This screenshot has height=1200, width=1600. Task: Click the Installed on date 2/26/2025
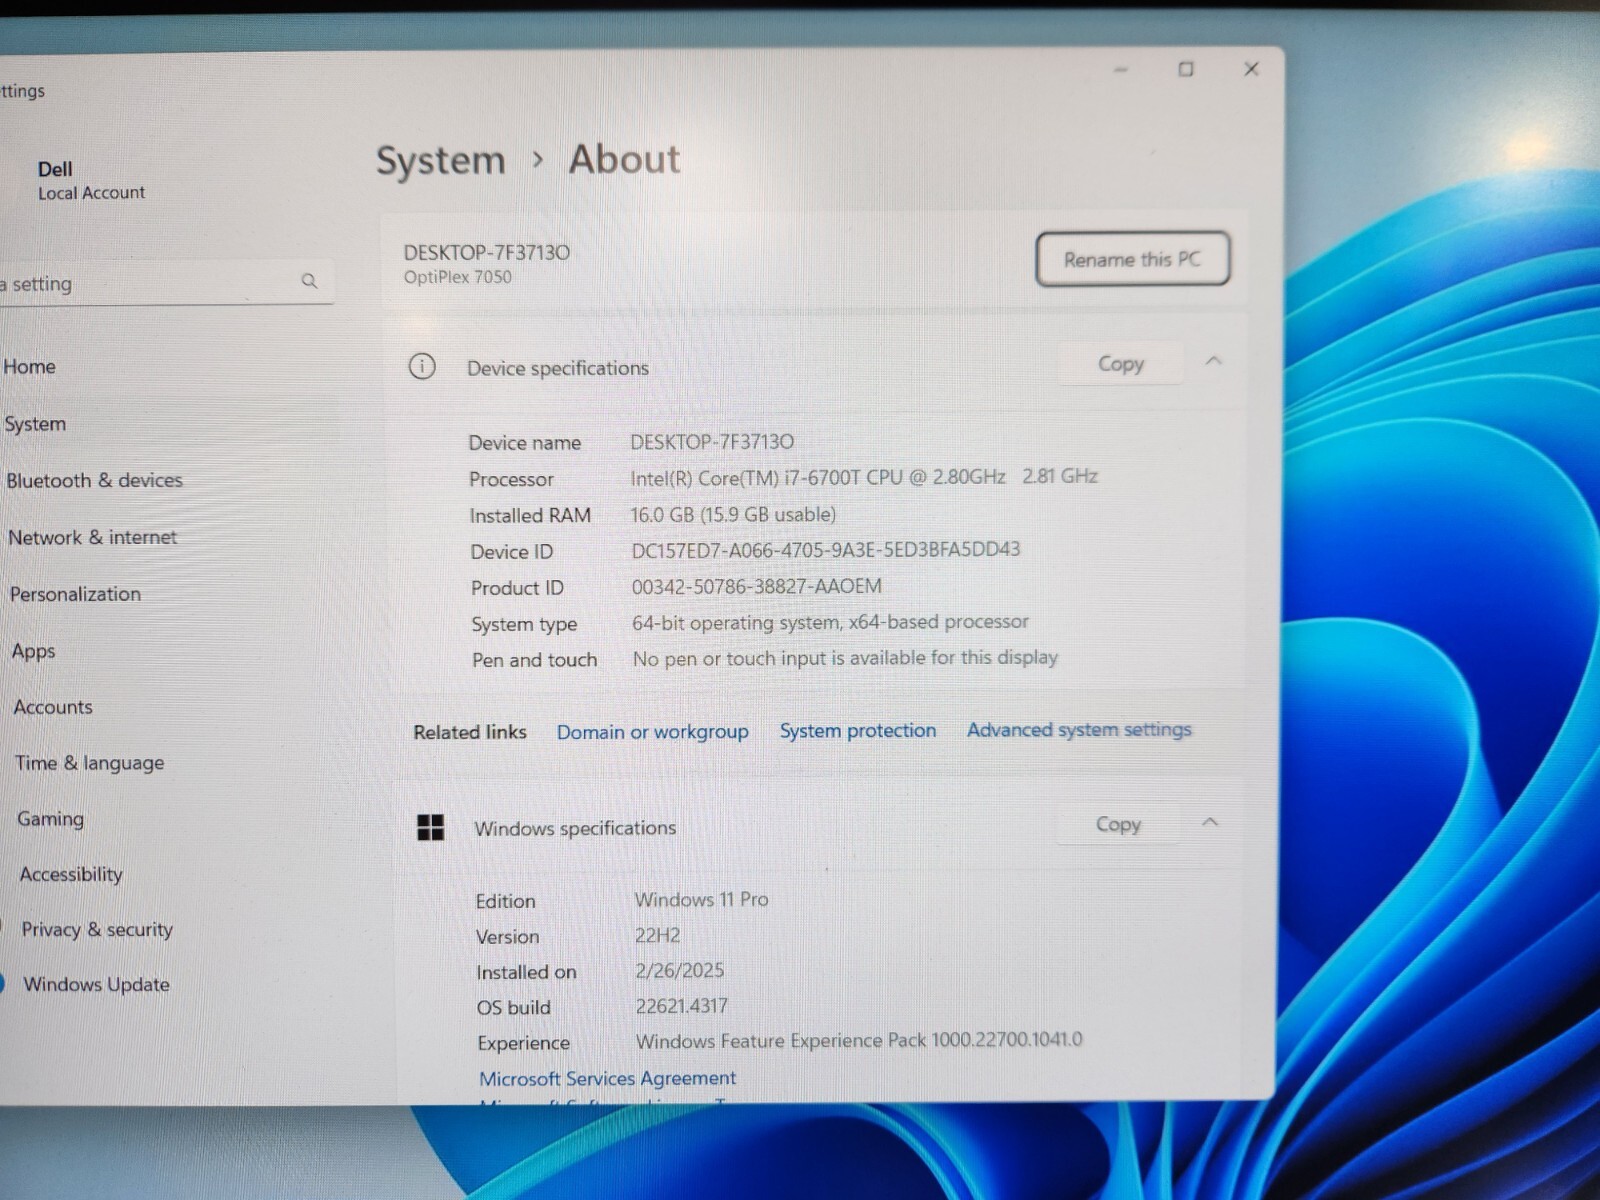679,970
